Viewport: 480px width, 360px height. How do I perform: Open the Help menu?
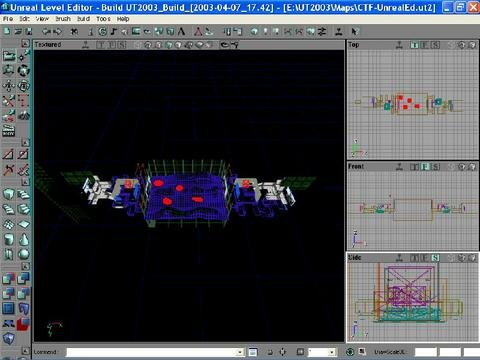click(123, 19)
